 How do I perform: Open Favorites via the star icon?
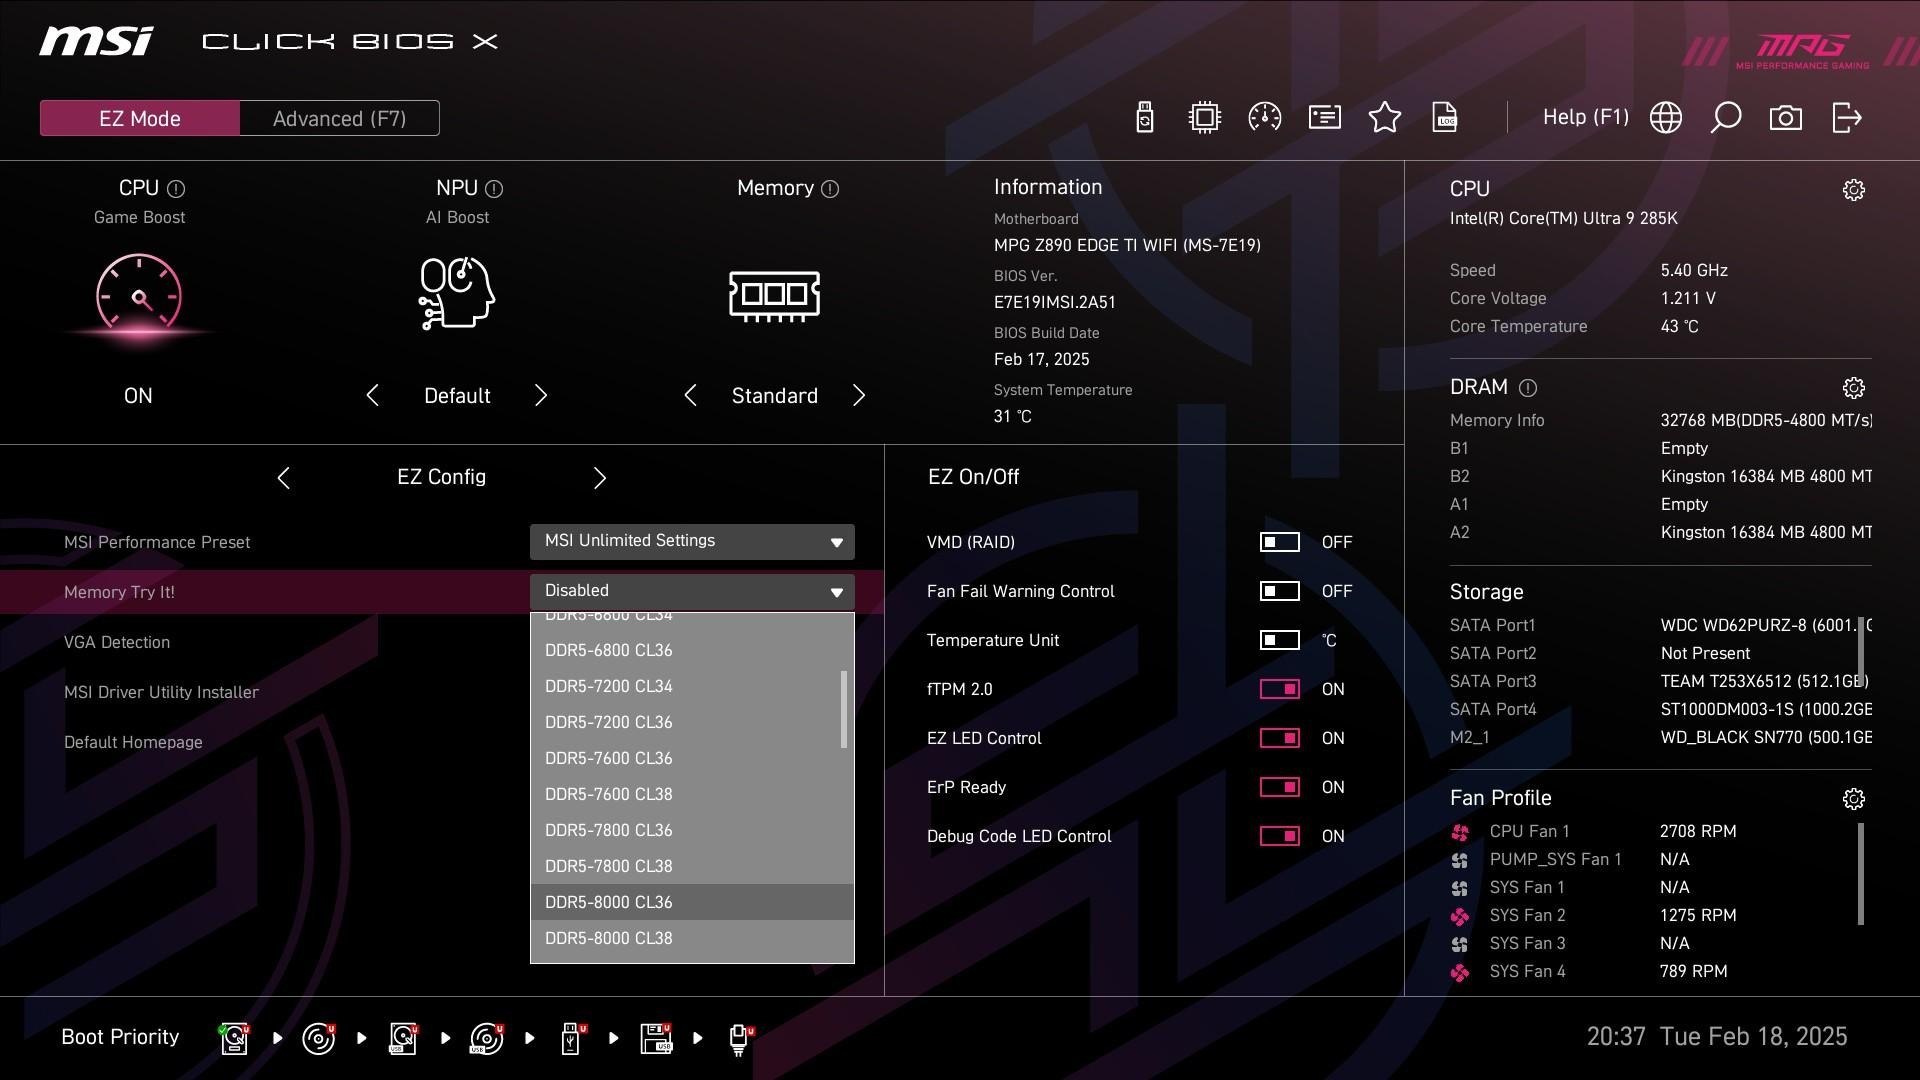[x=1385, y=118]
